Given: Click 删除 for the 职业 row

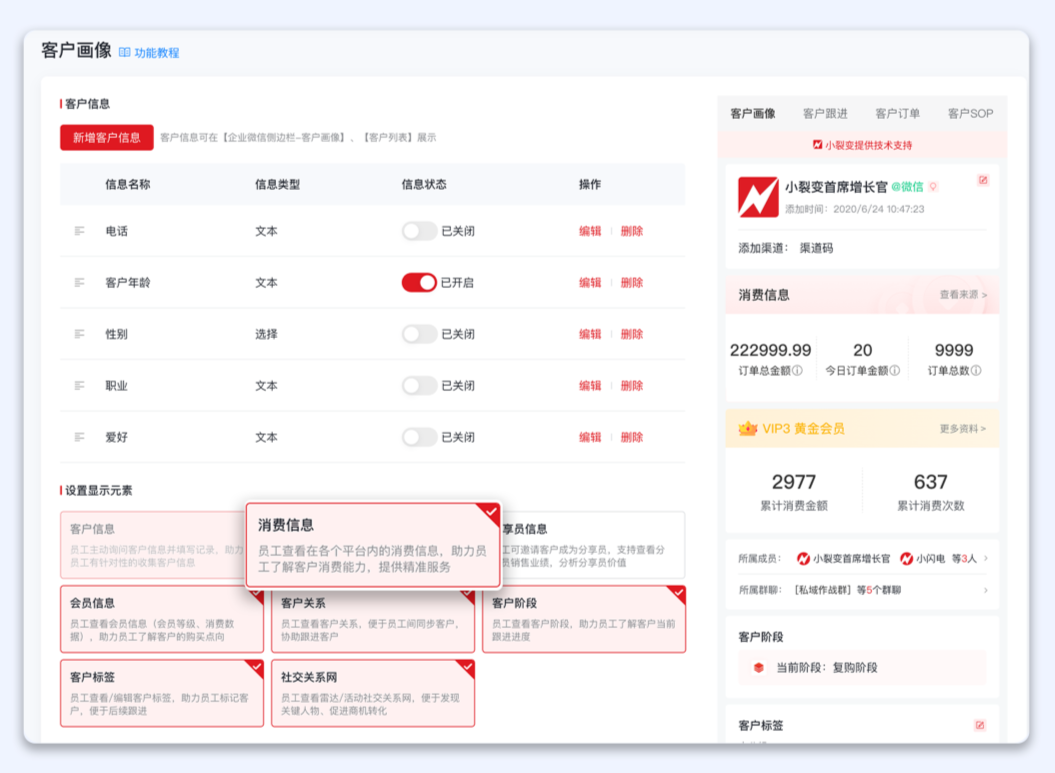Looking at the screenshot, I should pos(632,386).
